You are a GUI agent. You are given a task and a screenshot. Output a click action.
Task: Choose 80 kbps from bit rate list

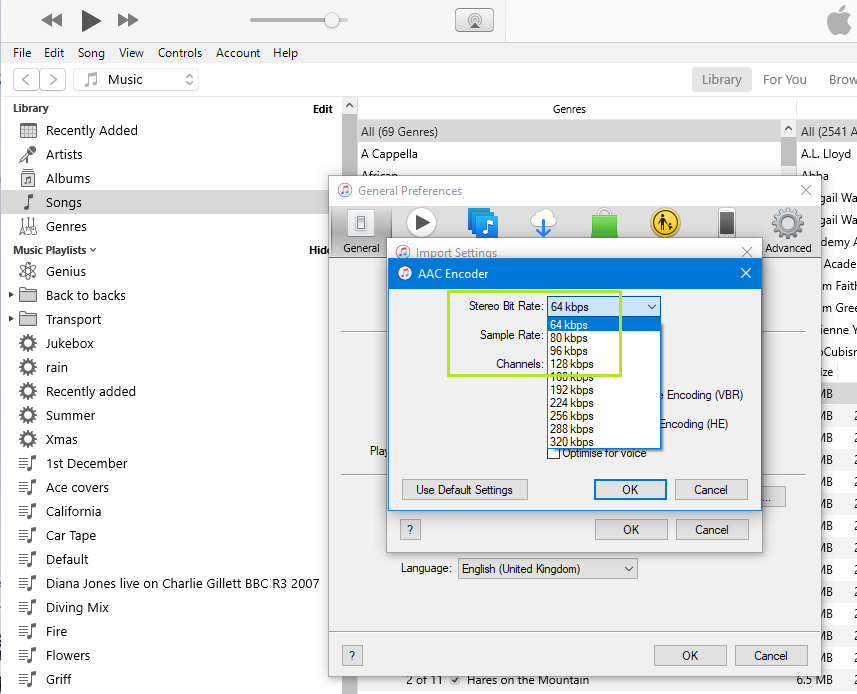604,338
